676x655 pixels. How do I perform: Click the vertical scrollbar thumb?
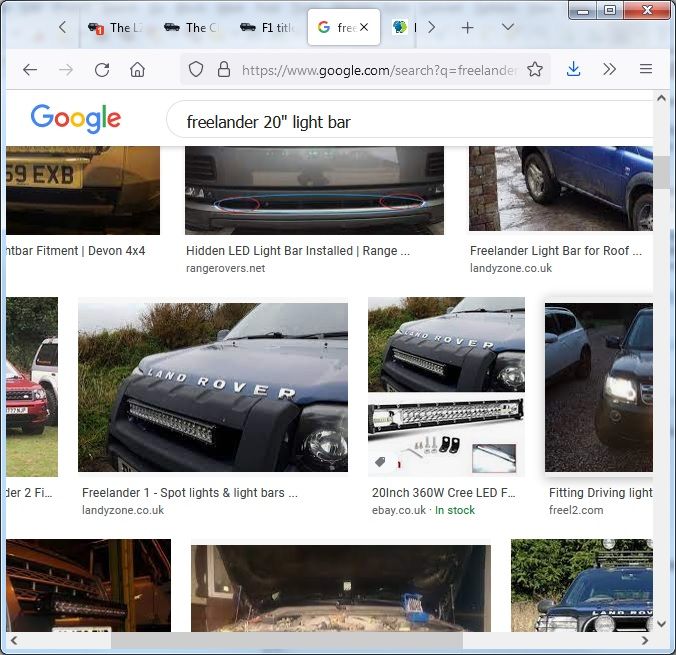pos(661,172)
